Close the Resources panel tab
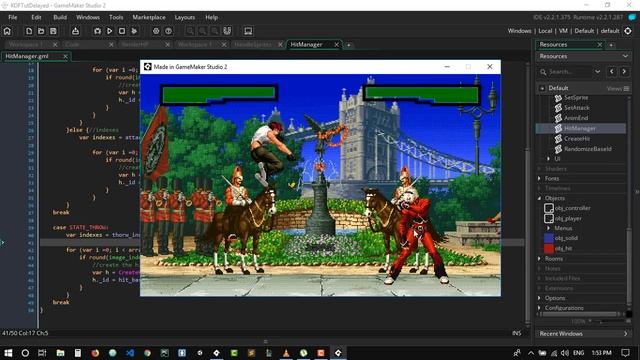 [x=600, y=44]
